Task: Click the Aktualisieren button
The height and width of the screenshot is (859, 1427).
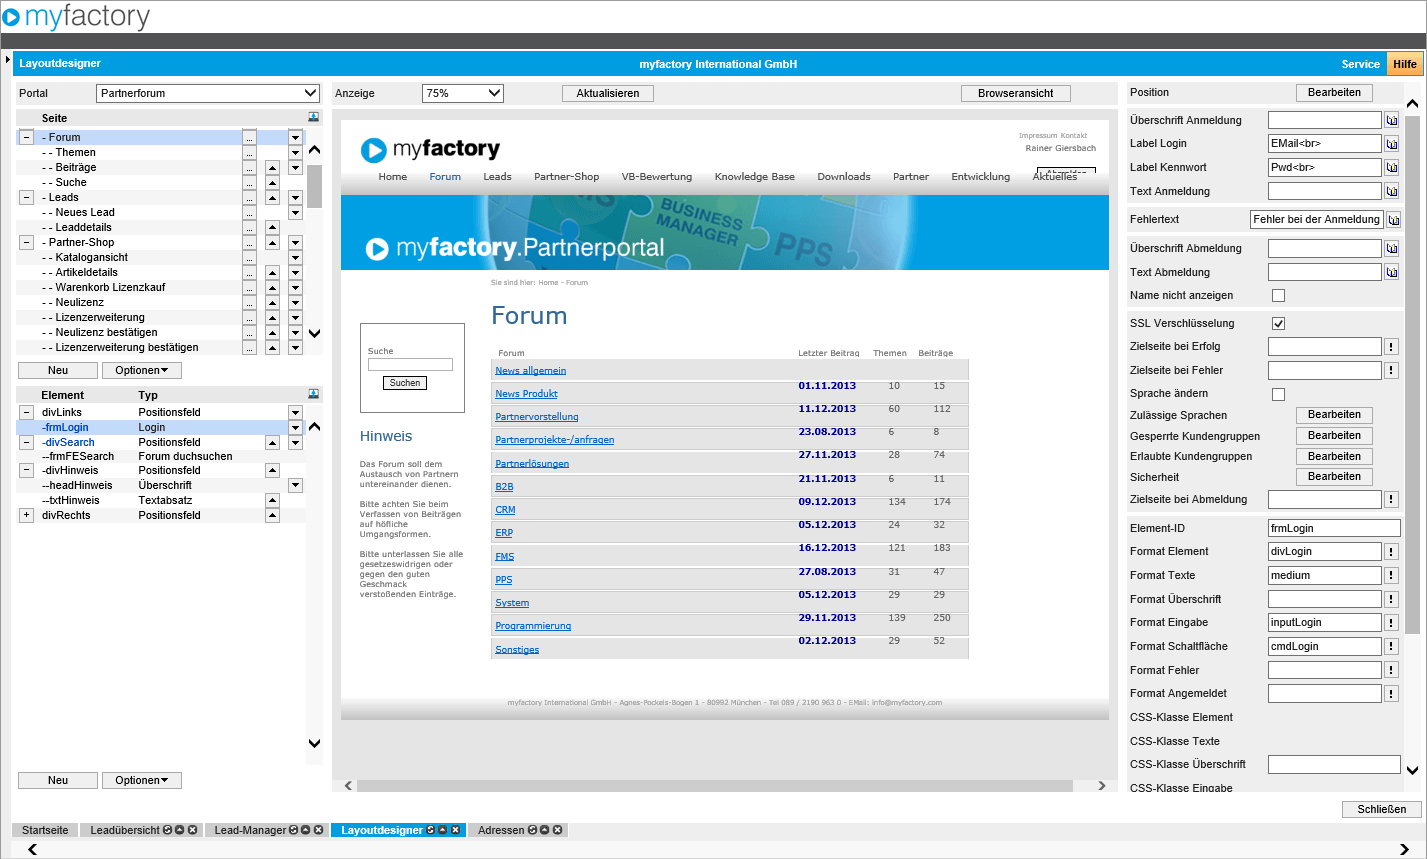Action: pyautogui.click(x=608, y=93)
